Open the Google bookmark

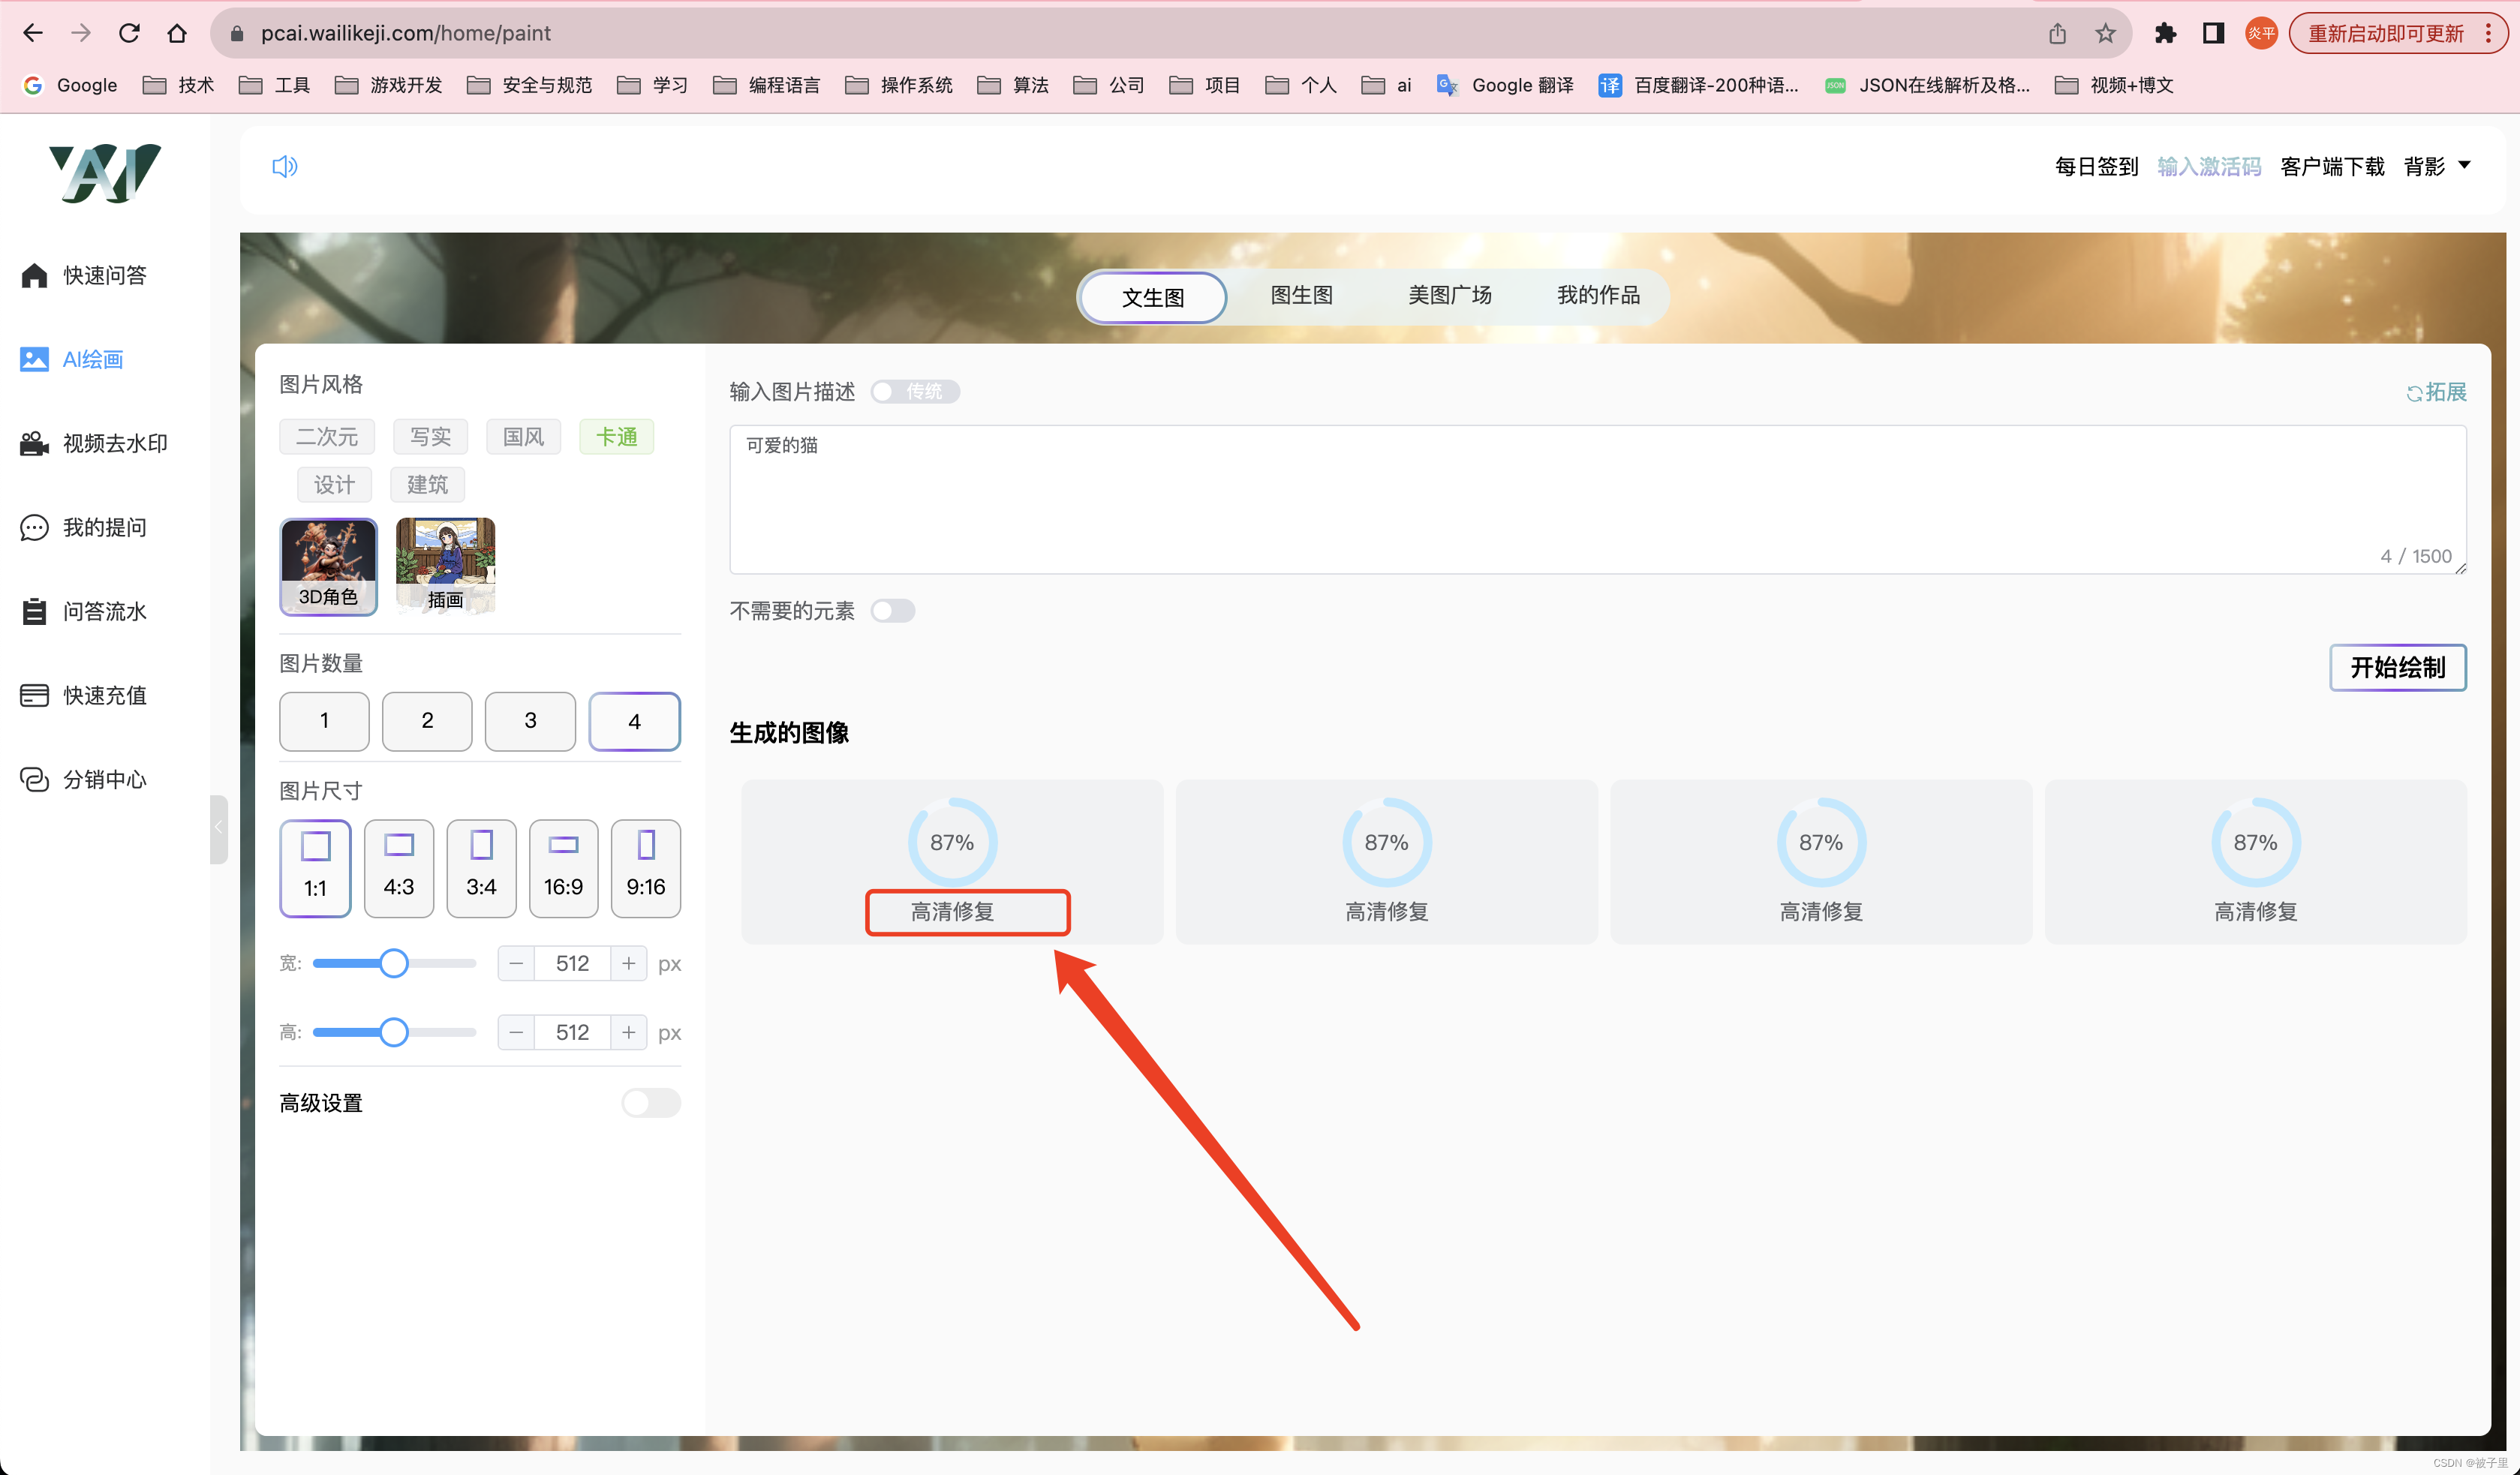[70, 85]
